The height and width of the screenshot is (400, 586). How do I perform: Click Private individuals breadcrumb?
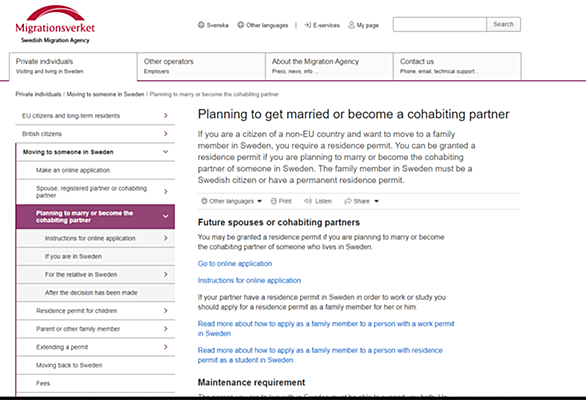[x=38, y=94]
